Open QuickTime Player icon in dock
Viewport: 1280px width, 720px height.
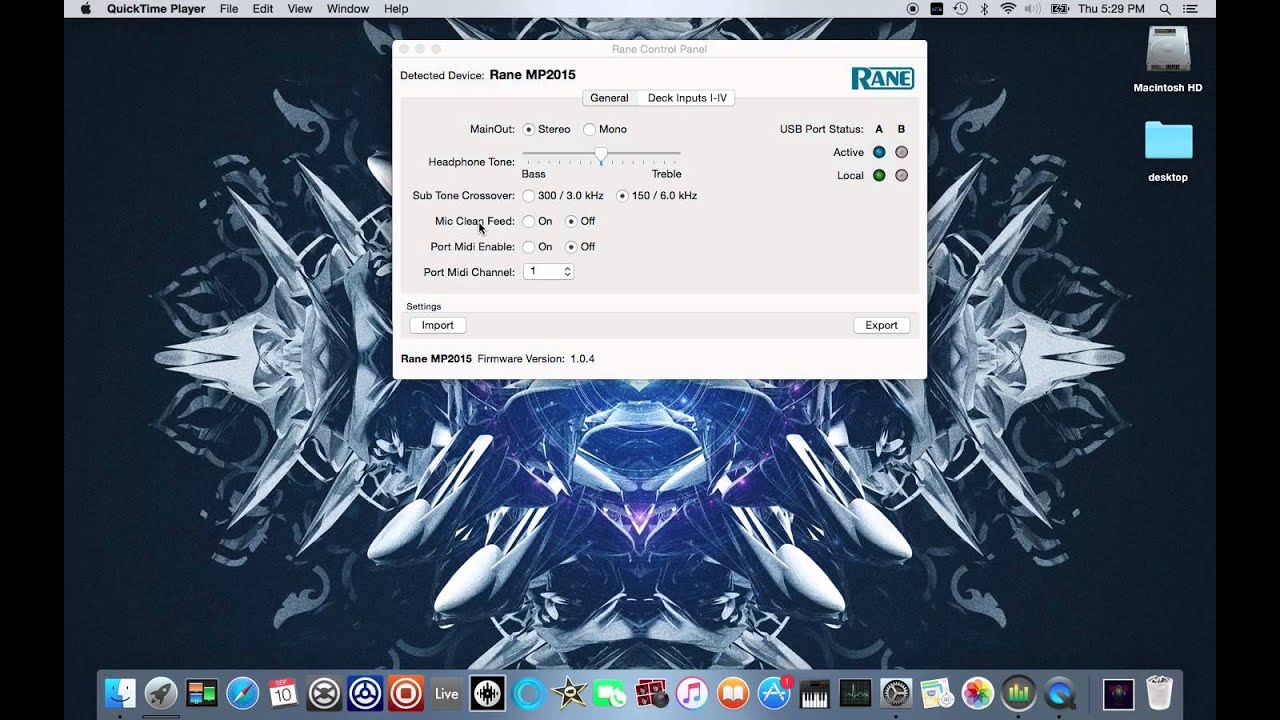[1060, 693]
